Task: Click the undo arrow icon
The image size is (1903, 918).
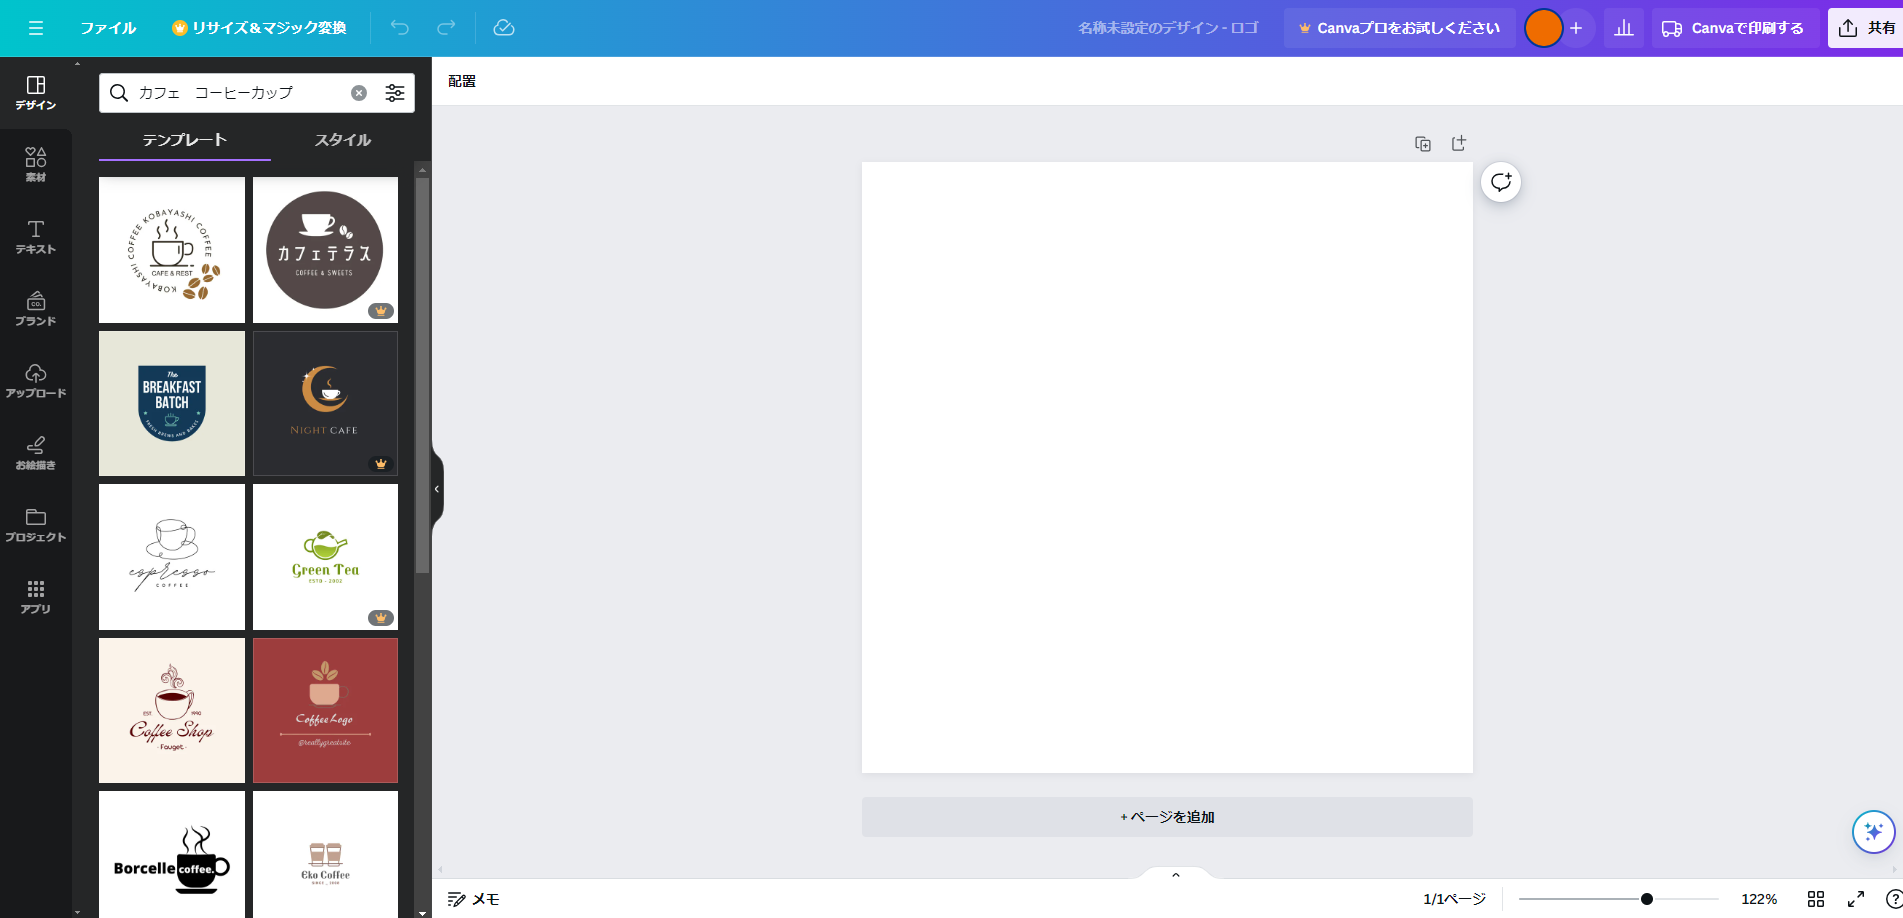Action: (400, 28)
